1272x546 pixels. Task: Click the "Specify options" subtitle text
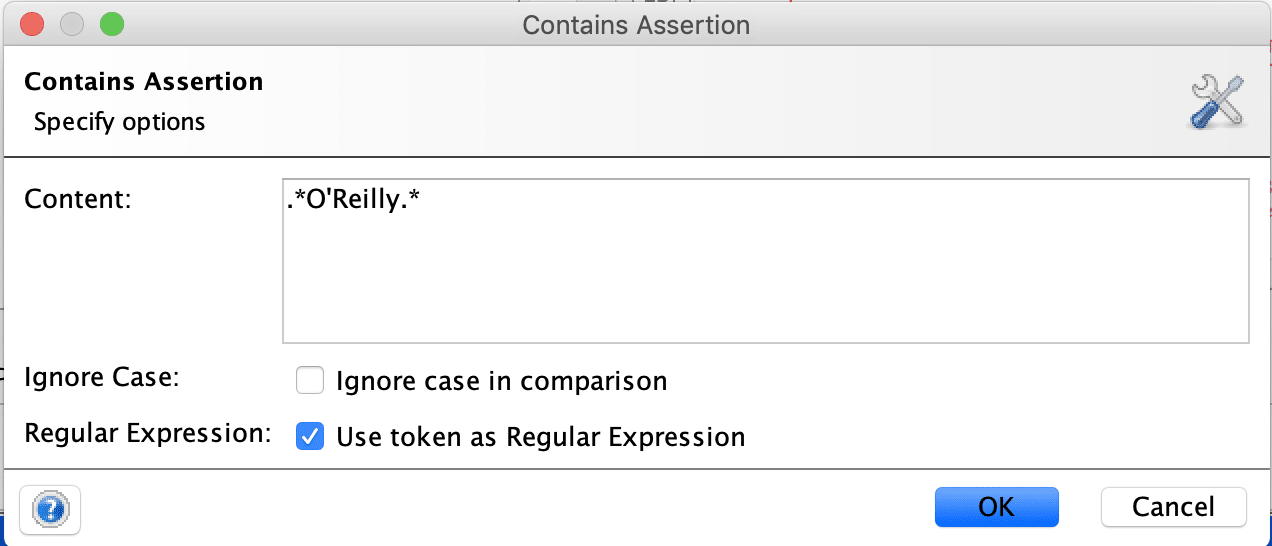coord(119,122)
